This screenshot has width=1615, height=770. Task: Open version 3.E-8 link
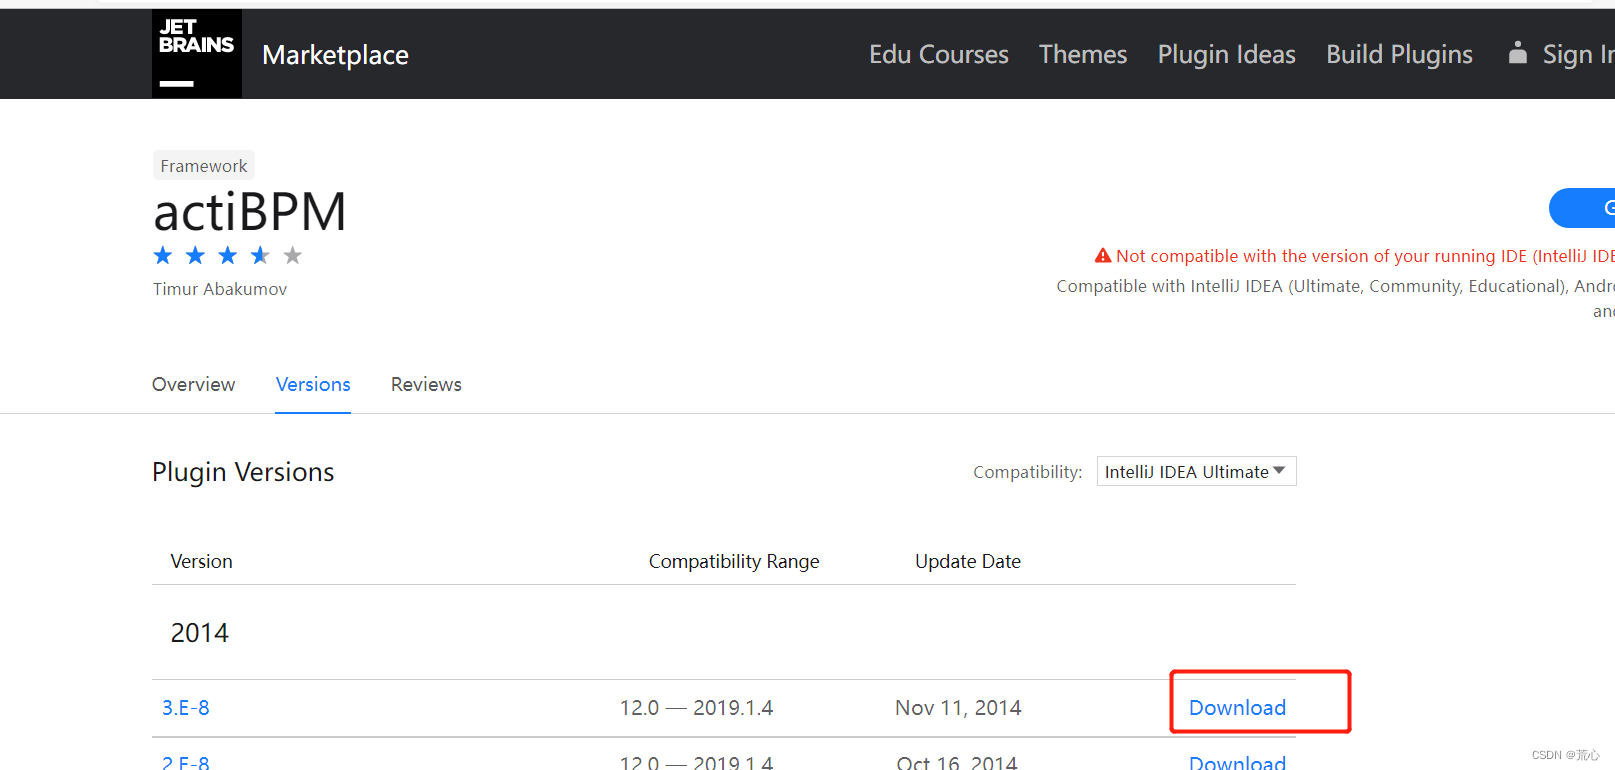click(186, 708)
